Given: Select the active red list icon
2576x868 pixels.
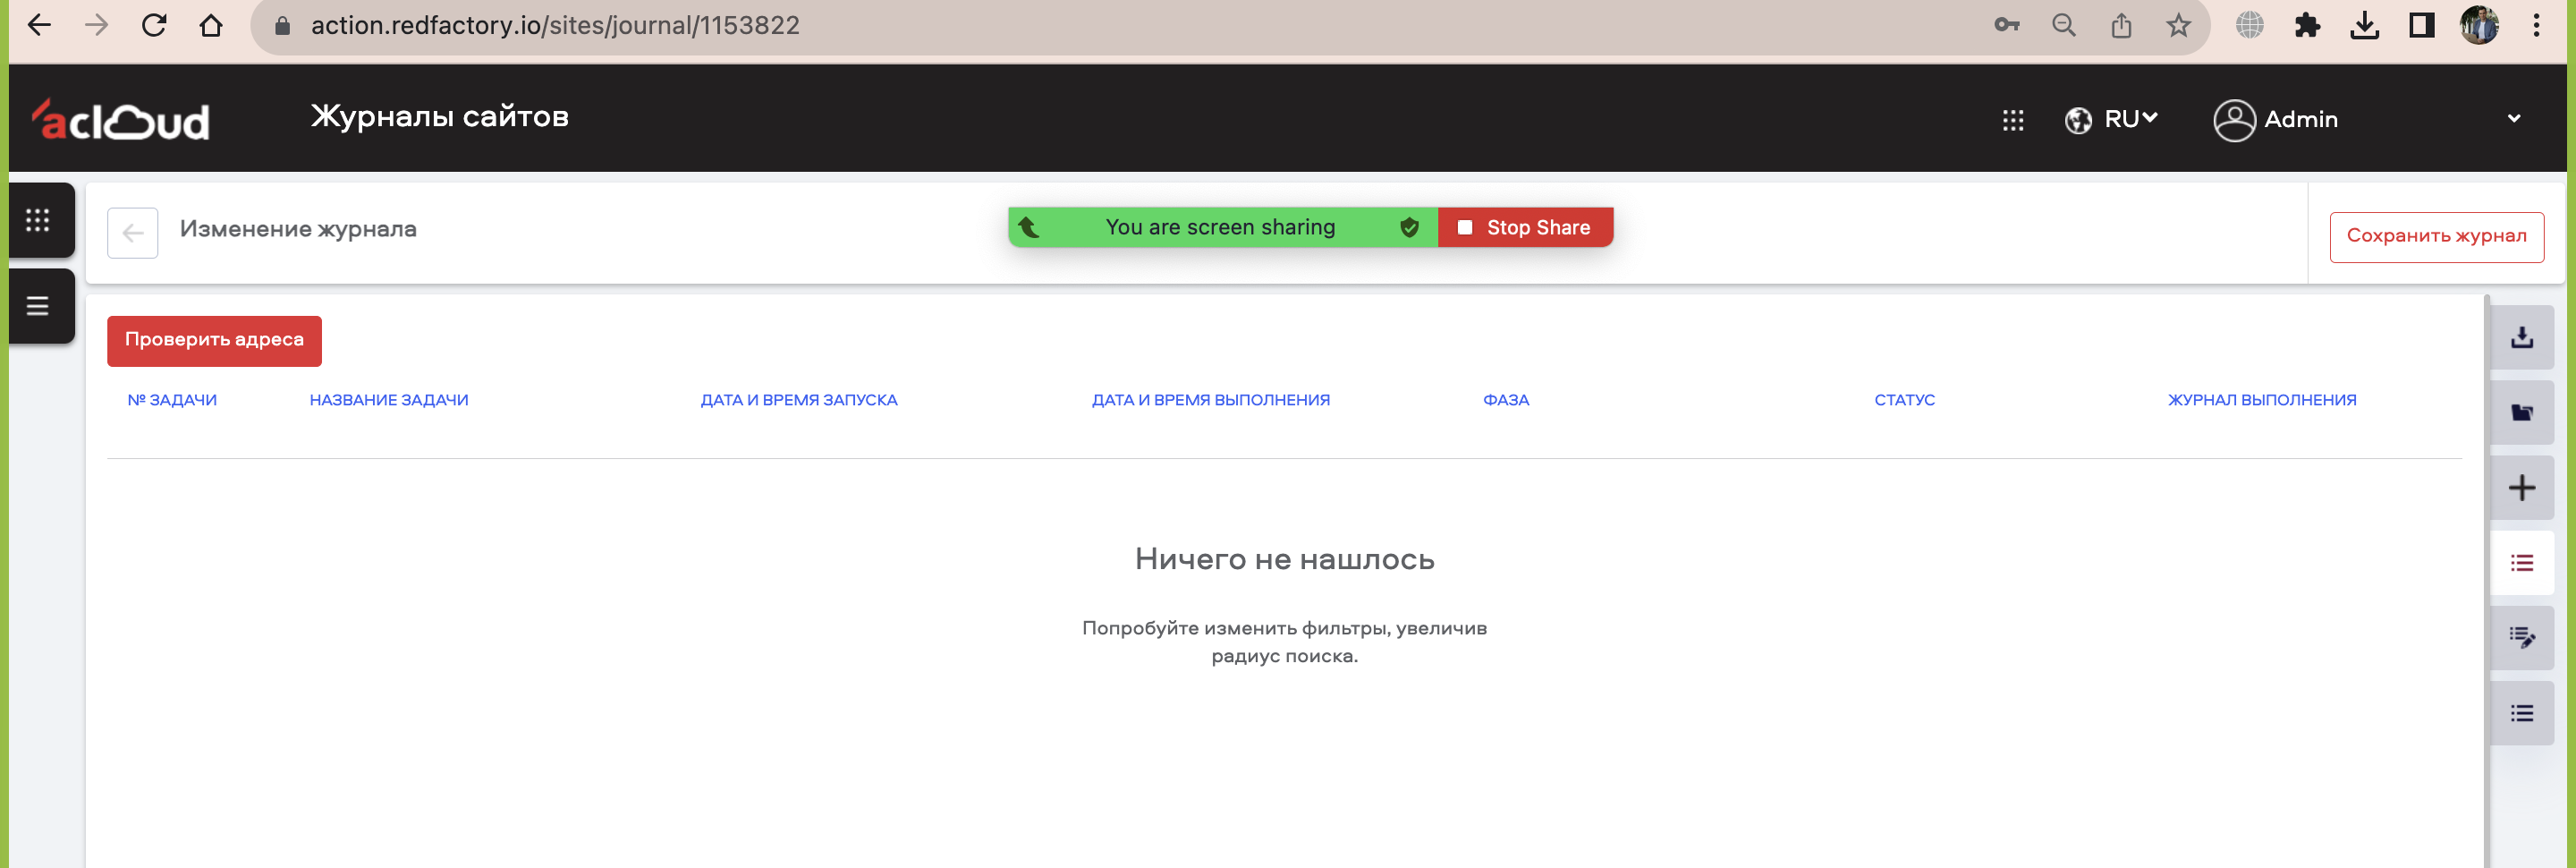Looking at the screenshot, I should (x=2522, y=563).
